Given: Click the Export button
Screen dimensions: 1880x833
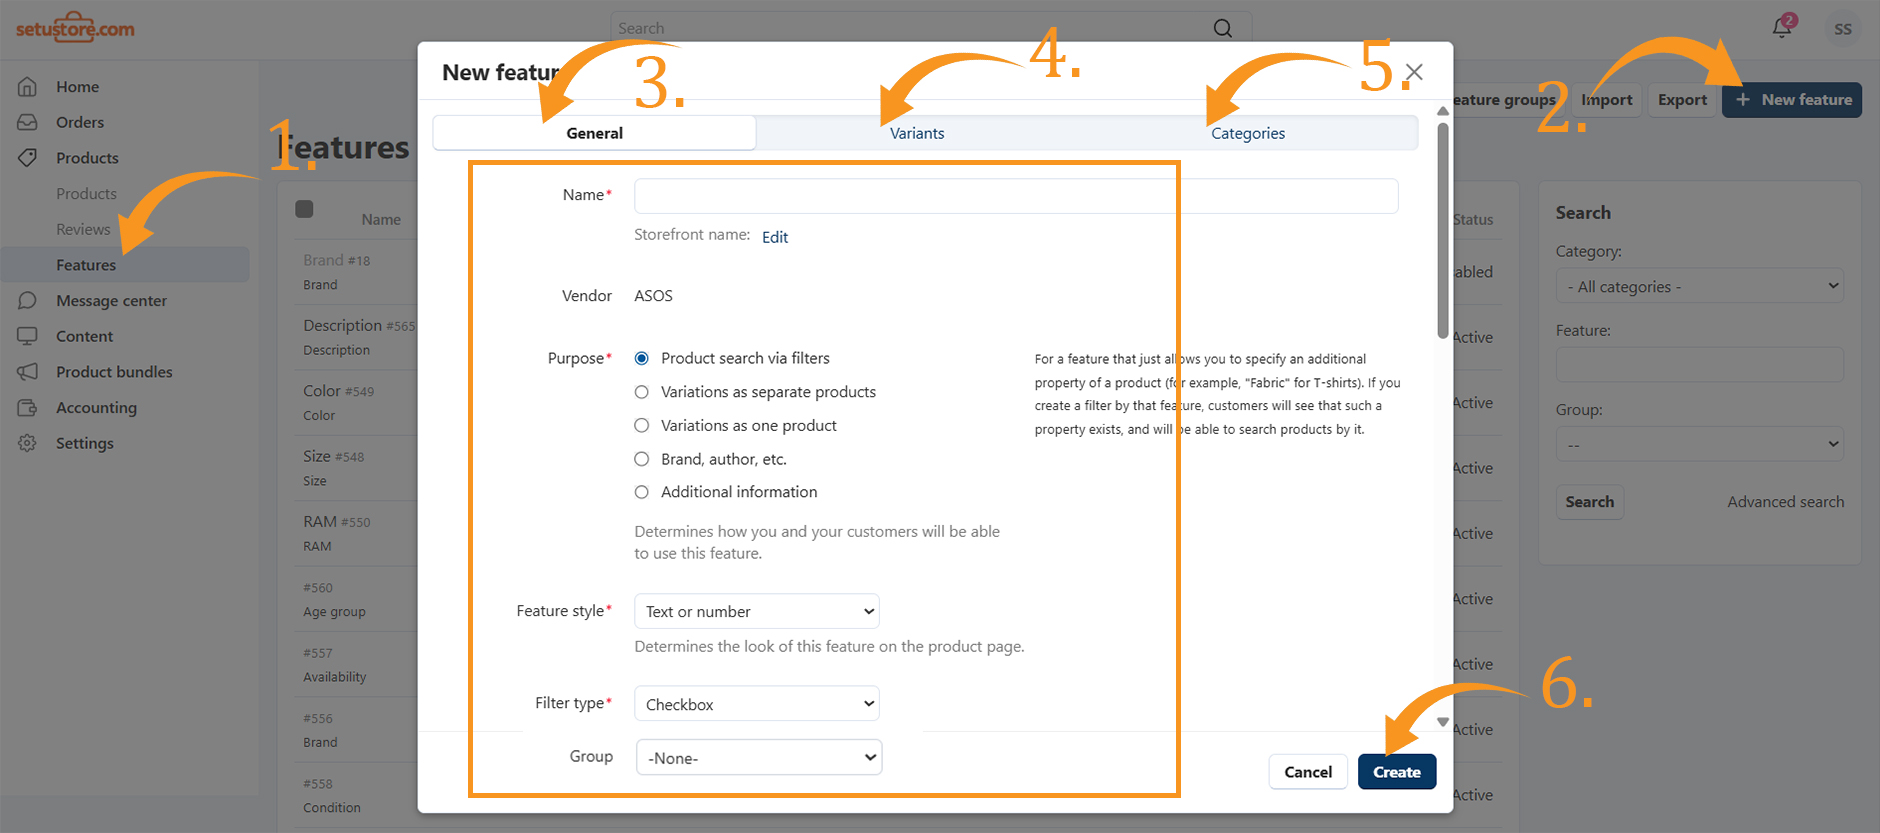Looking at the screenshot, I should coord(1682,100).
